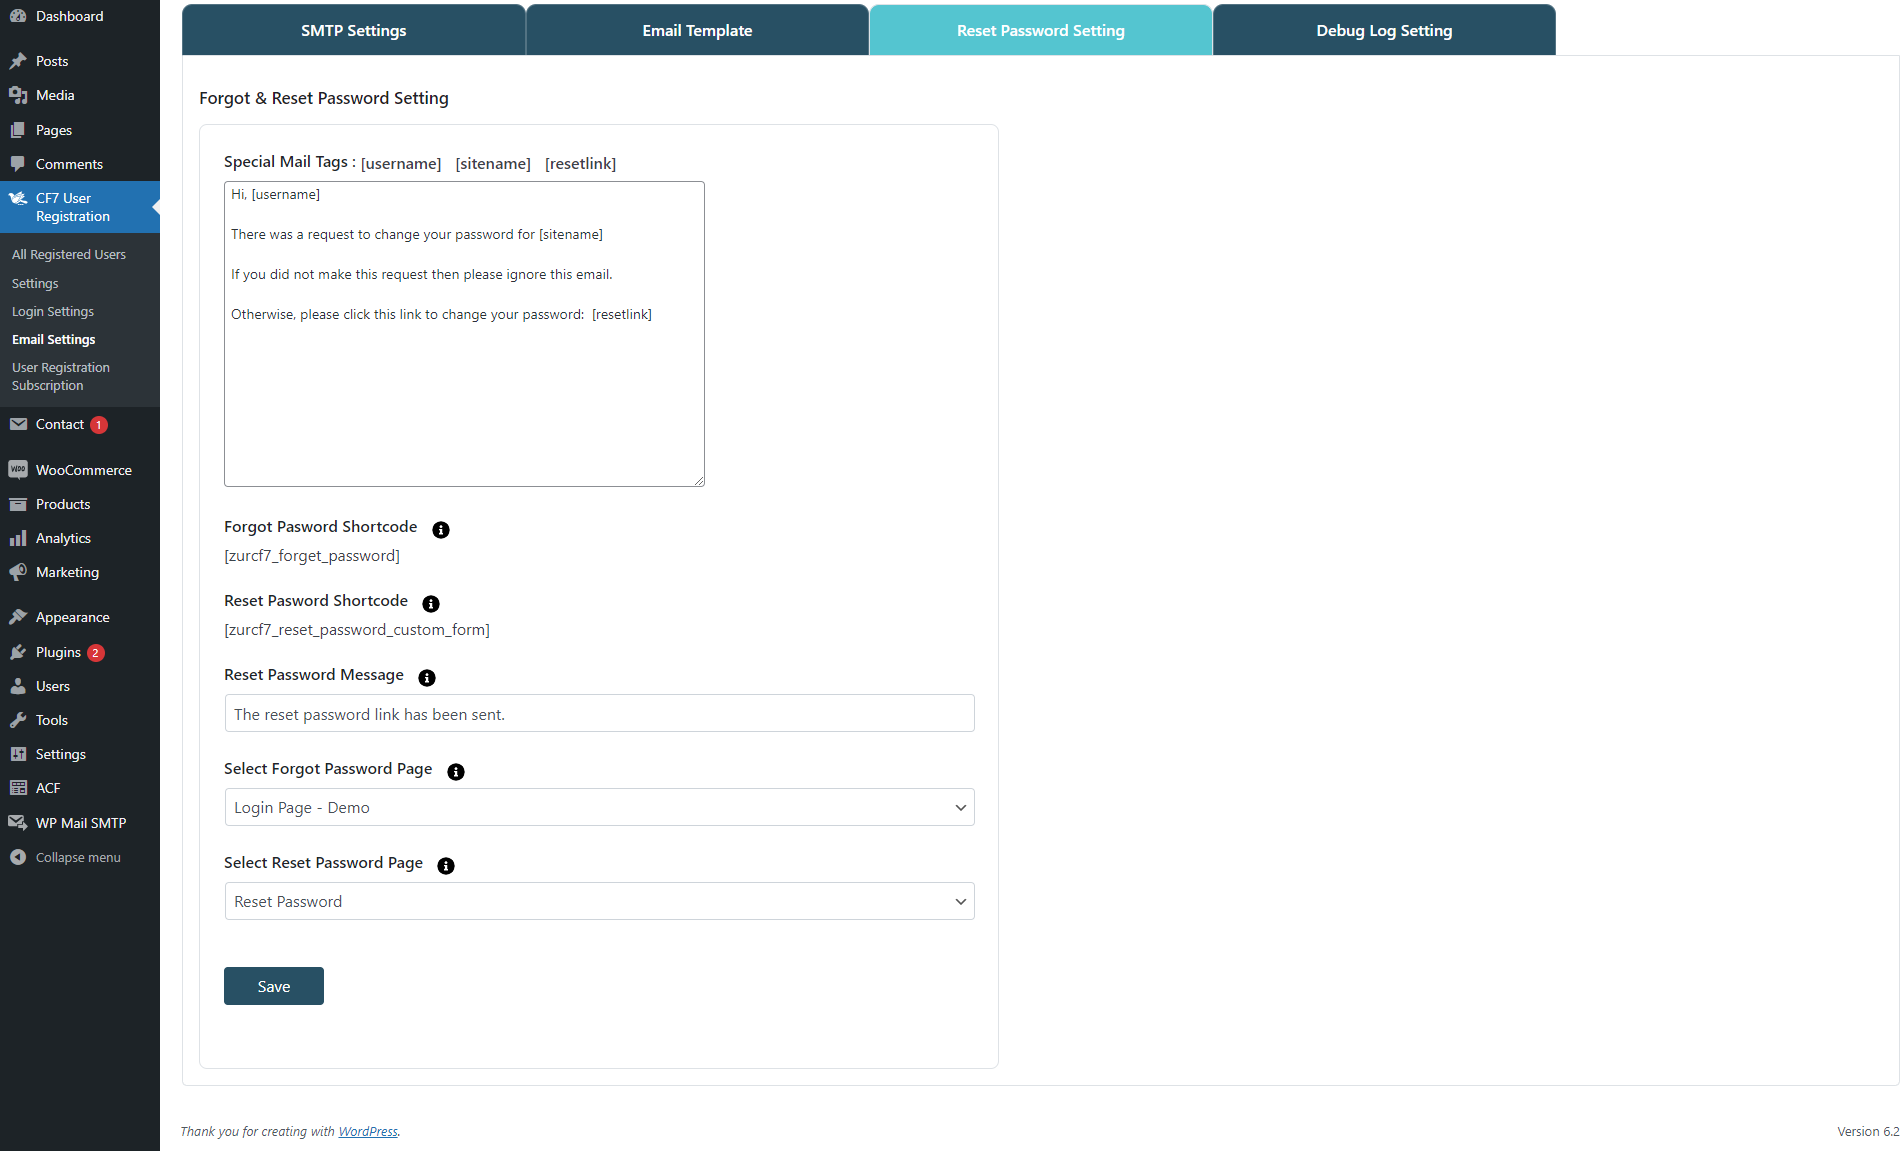Viewport: 1904px width, 1151px height.
Task: Switch to the SMTP Settings tab
Action: [x=353, y=31]
